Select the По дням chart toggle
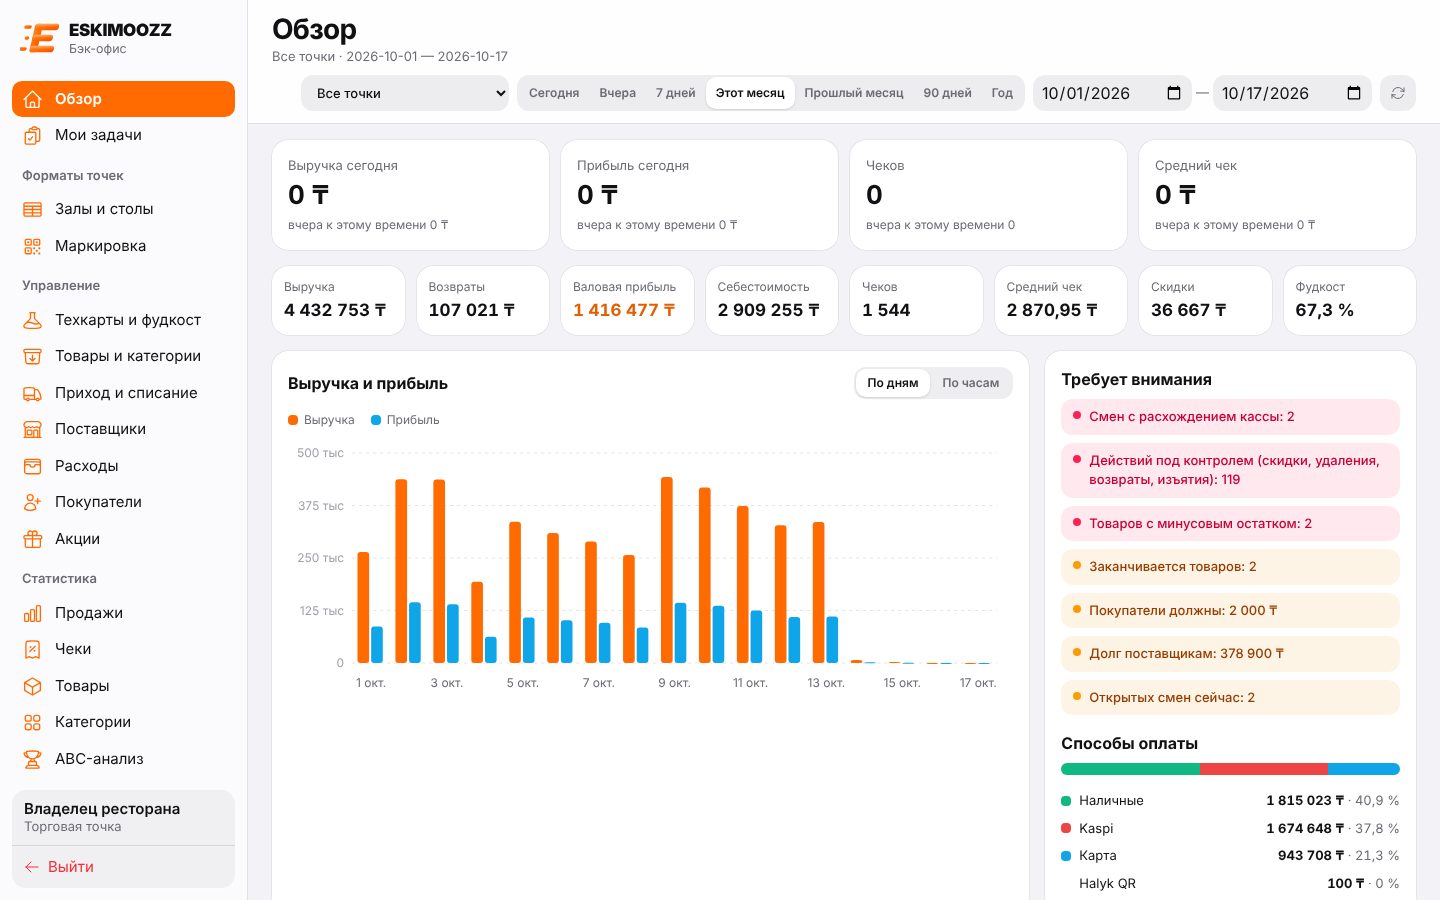Image resolution: width=1440 pixels, height=900 pixels. point(893,383)
